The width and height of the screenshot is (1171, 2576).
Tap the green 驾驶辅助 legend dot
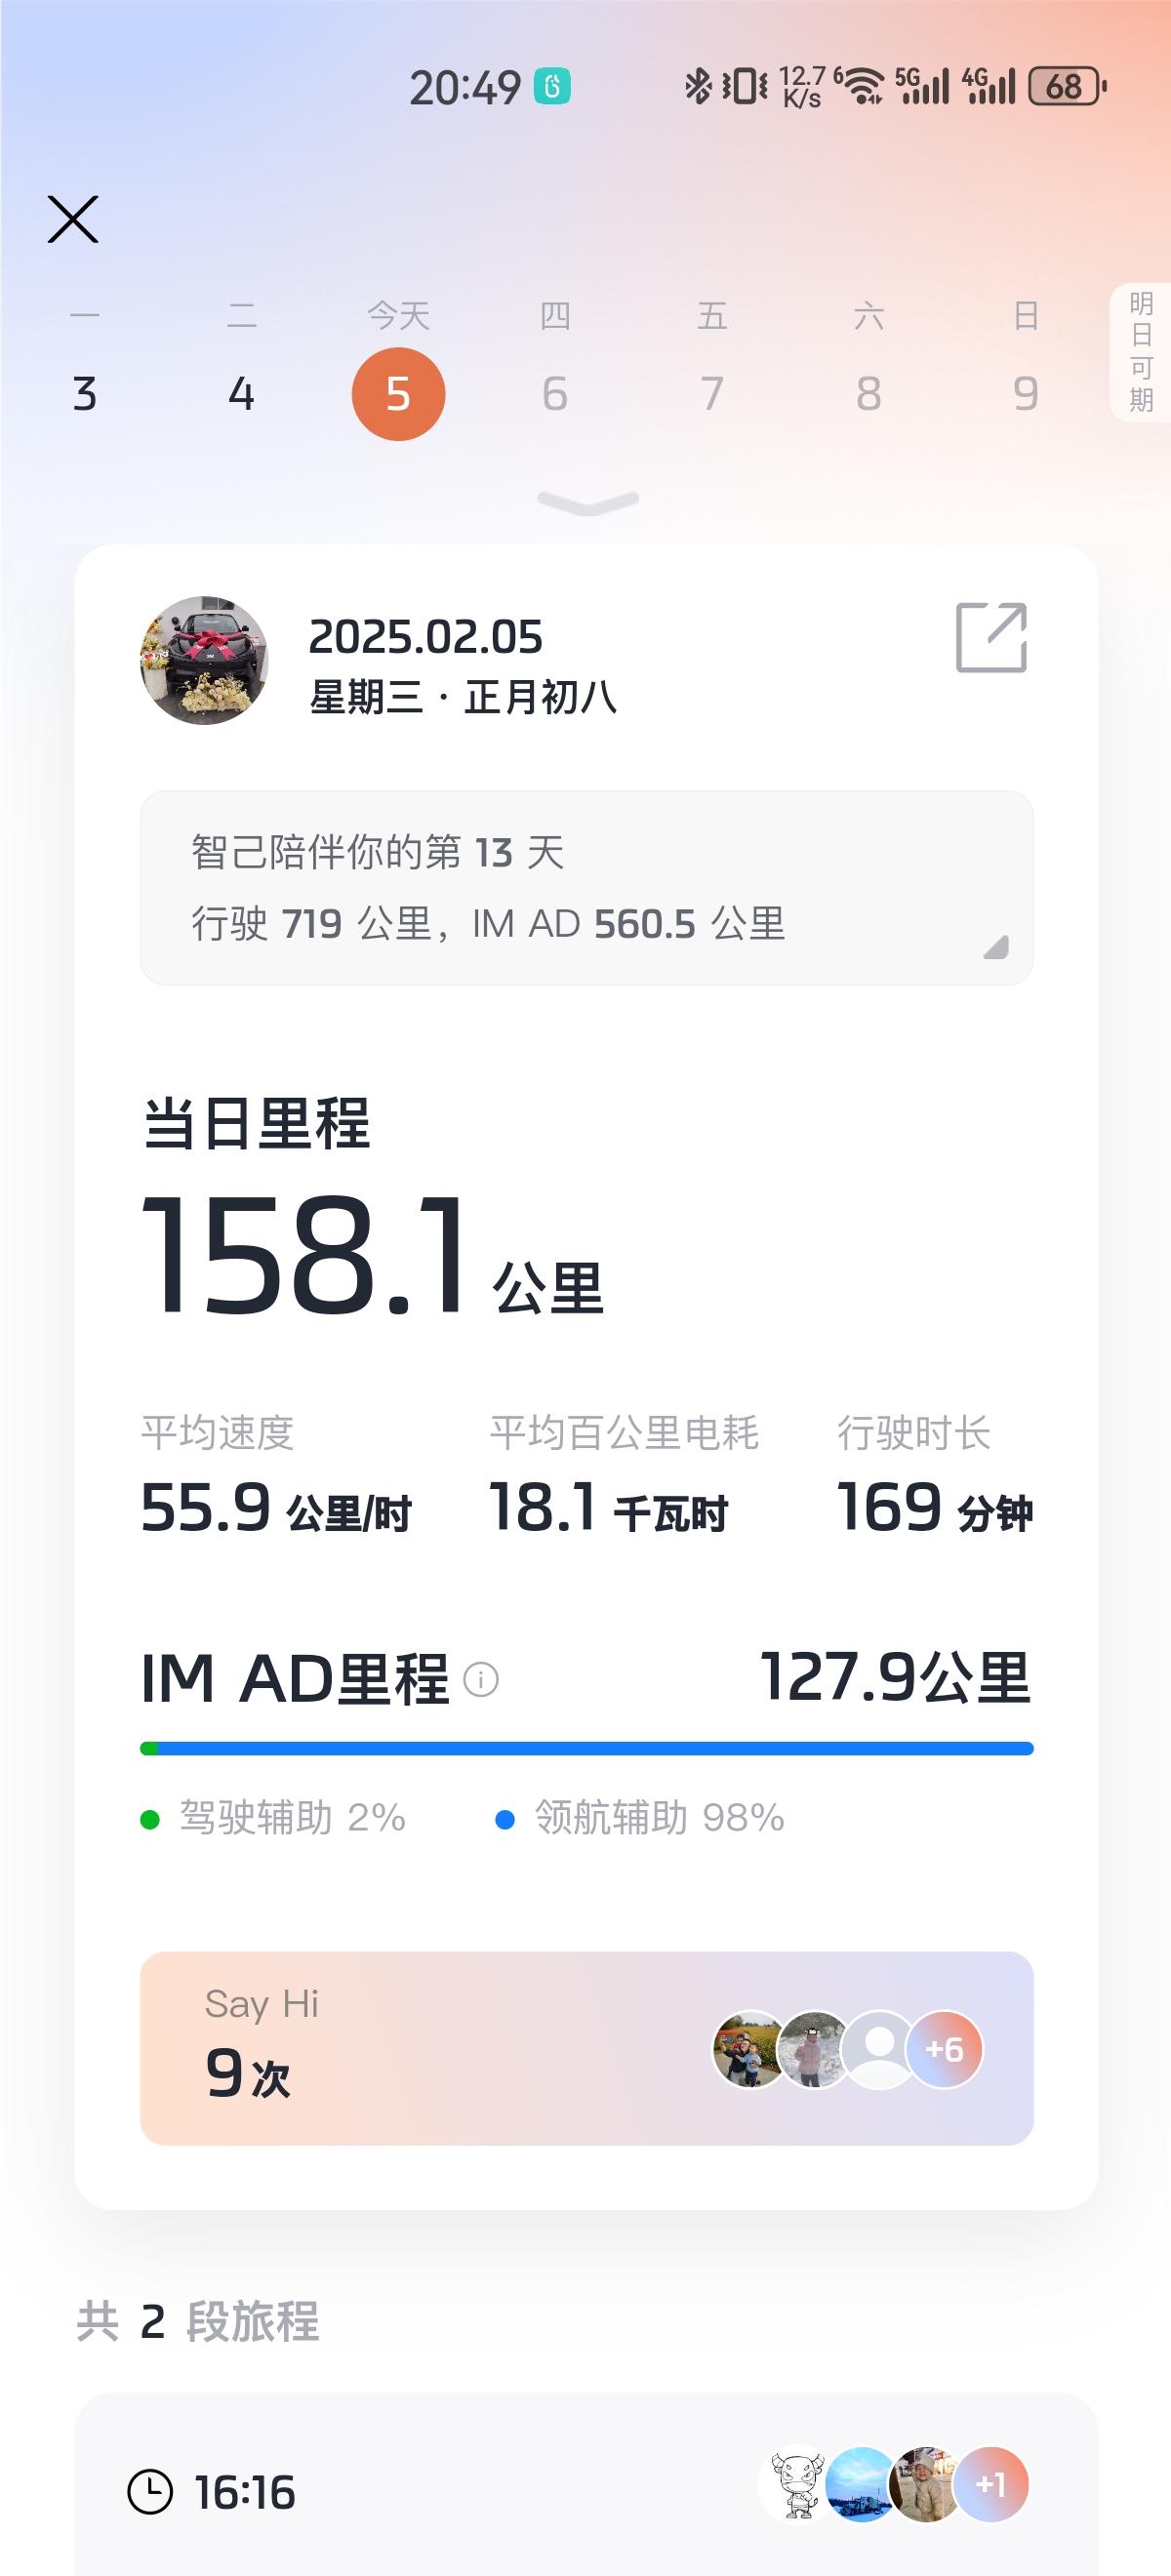150,1819
